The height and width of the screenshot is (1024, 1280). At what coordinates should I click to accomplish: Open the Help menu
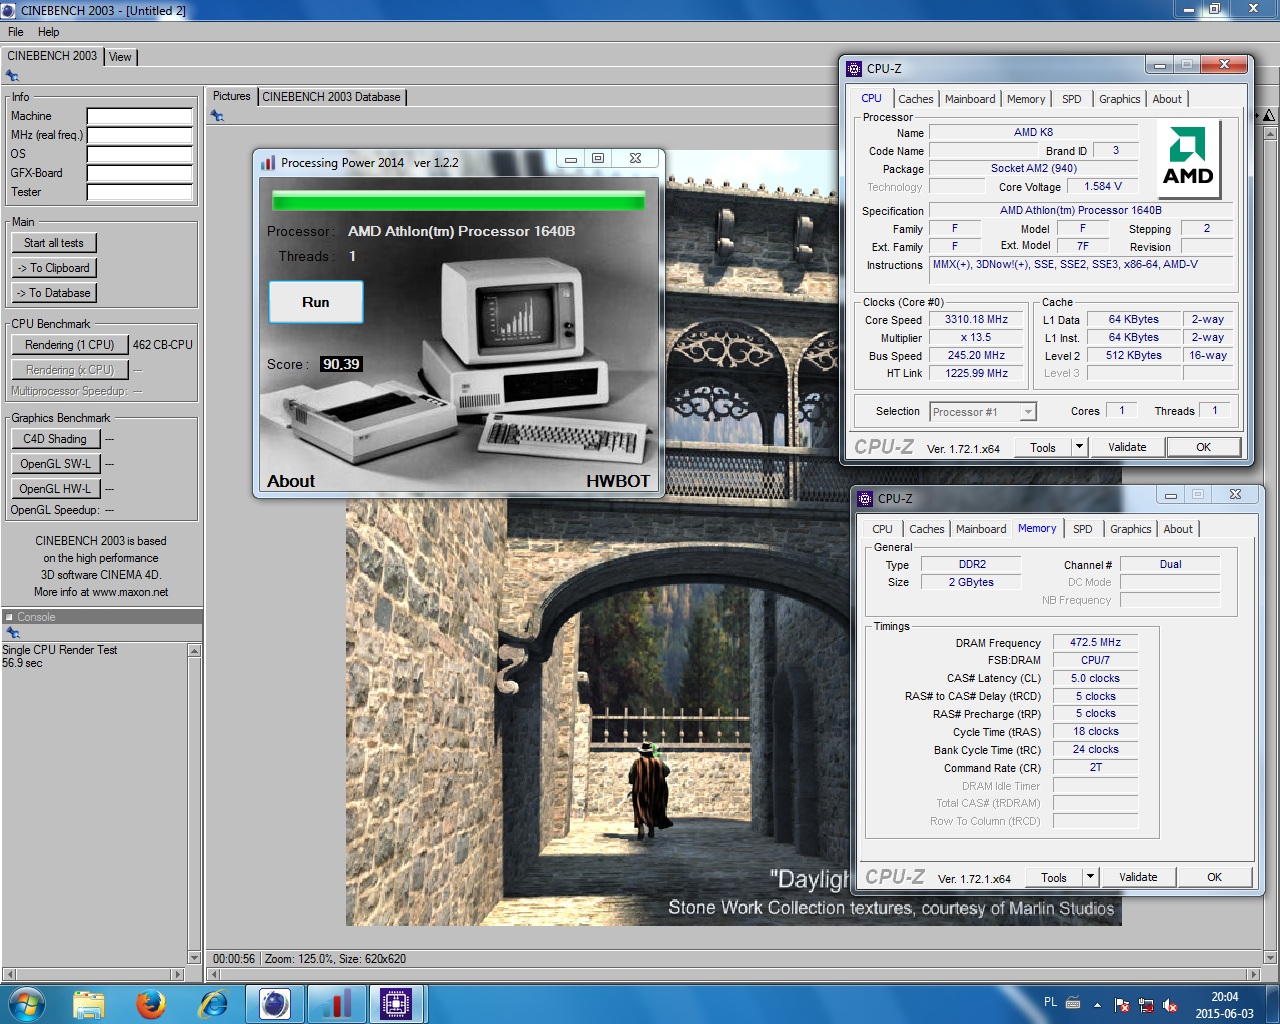click(x=48, y=32)
